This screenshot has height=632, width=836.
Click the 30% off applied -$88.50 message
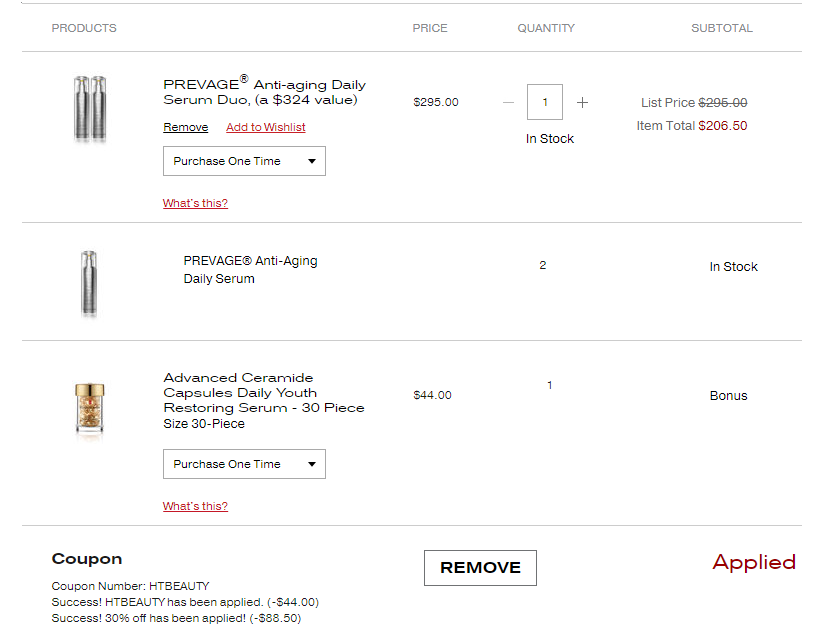[176, 618]
